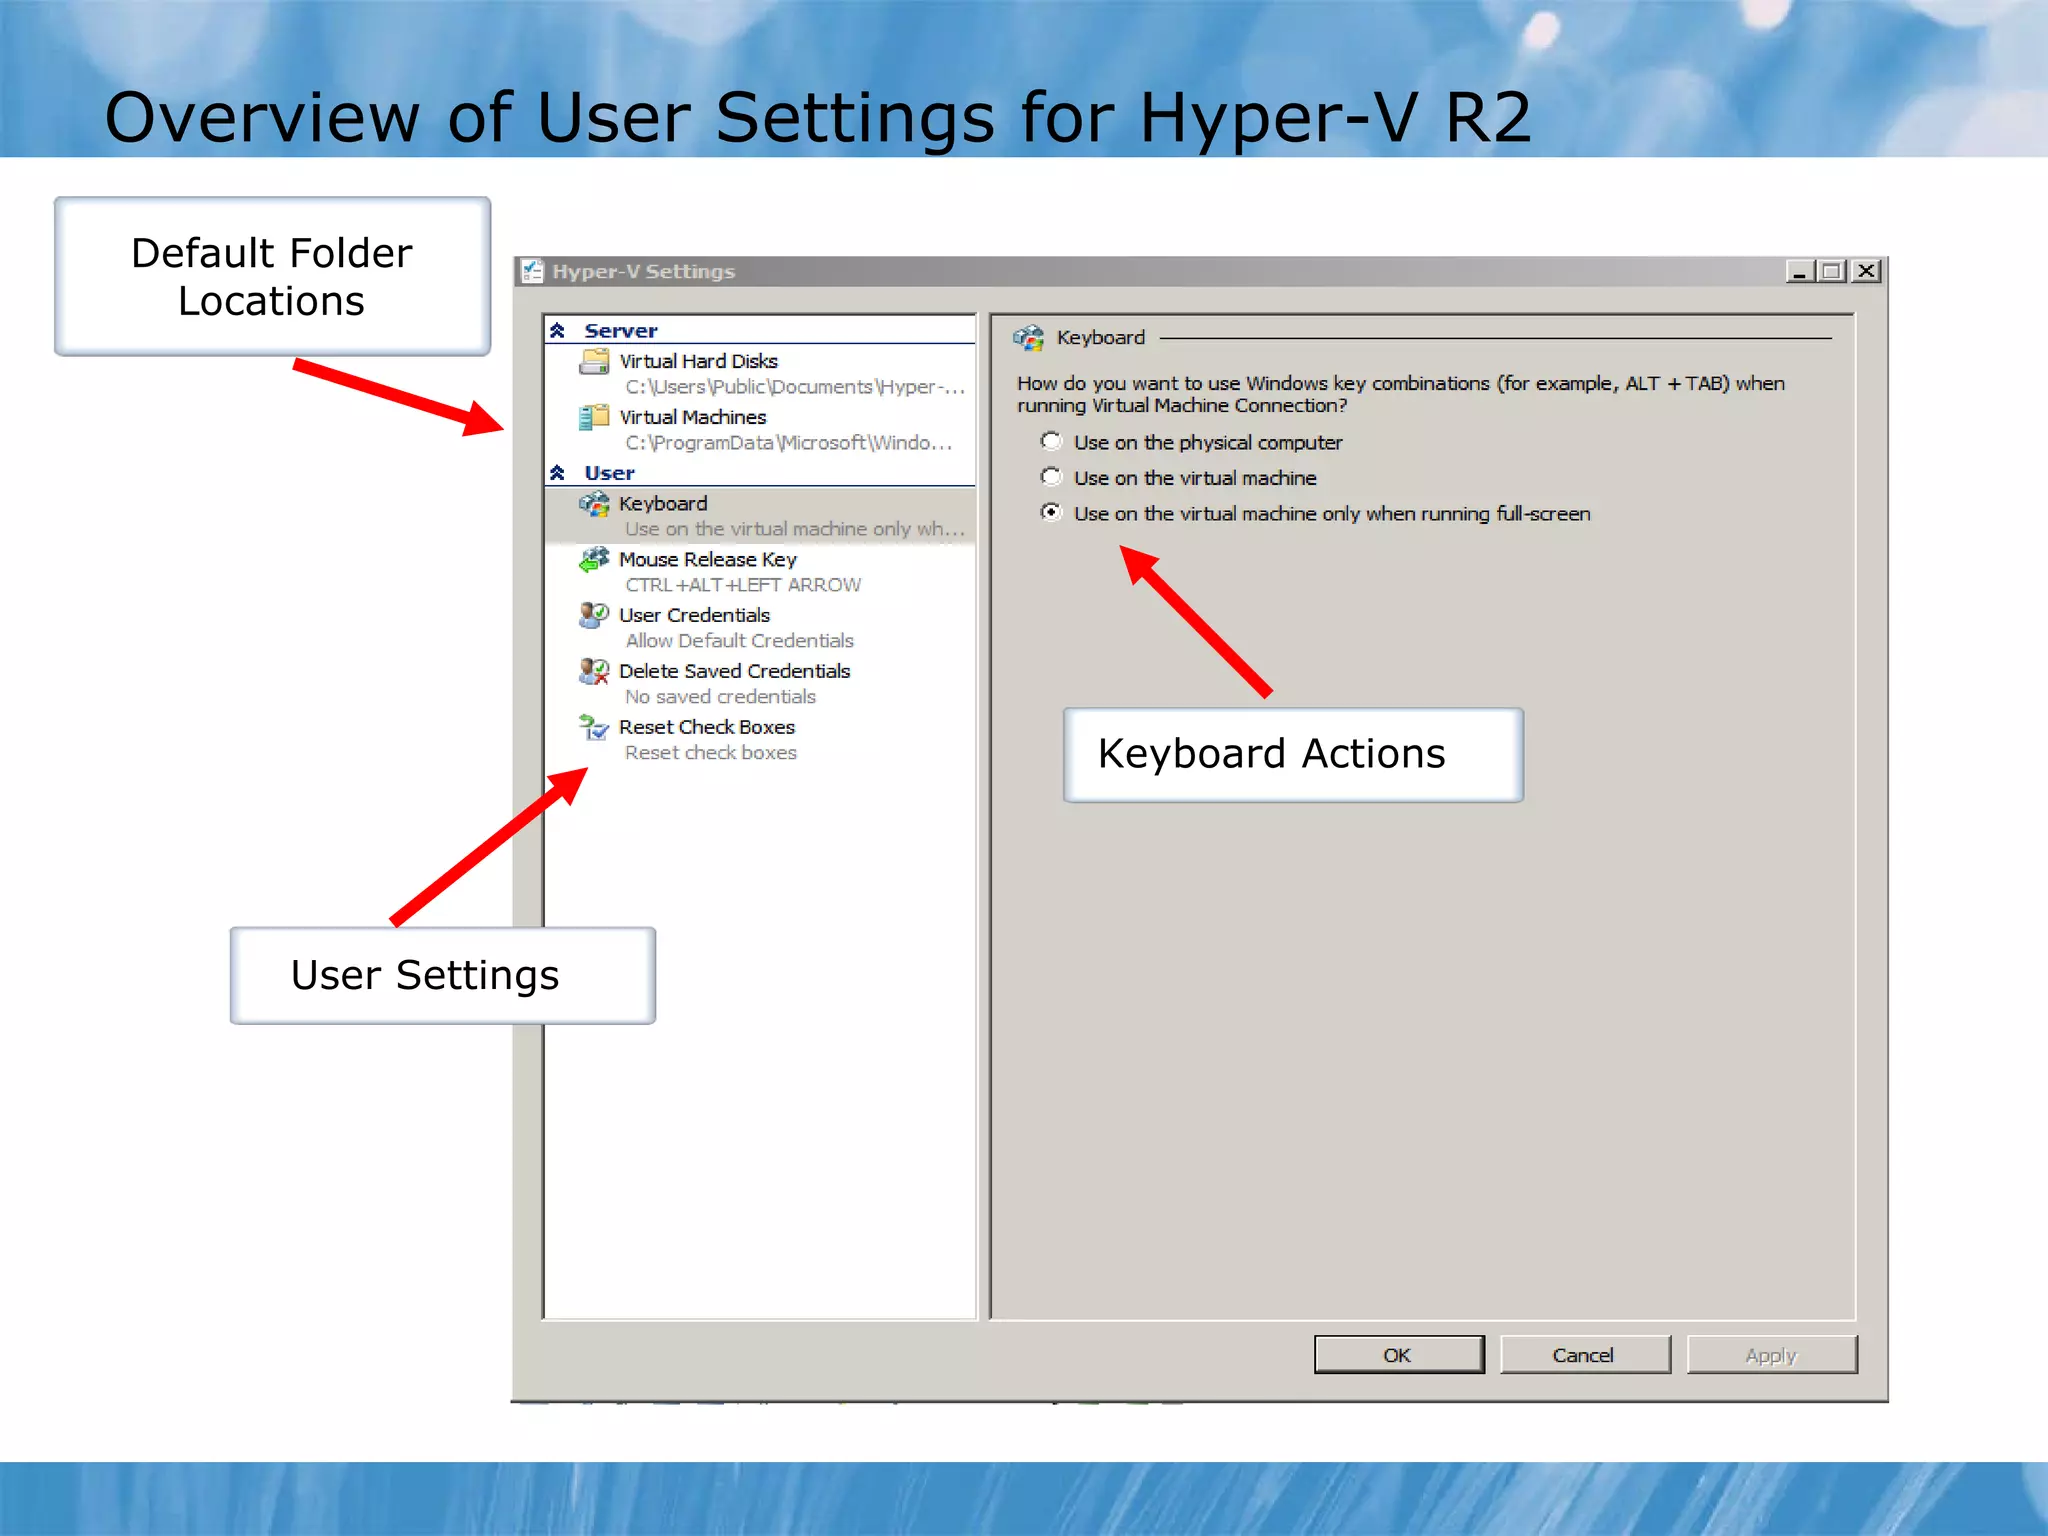This screenshot has height=1536, width=2048.
Task: Click the Apply button
Action: [x=1771, y=1355]
